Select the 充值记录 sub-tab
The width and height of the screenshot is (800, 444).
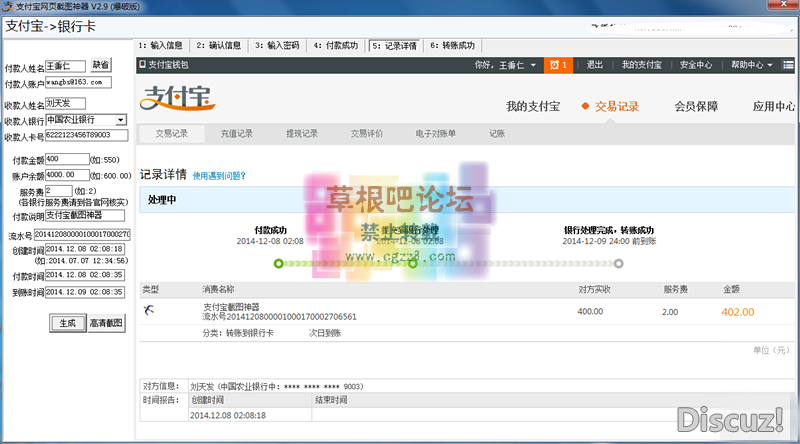pyautogui.click(x=237, y=134)
